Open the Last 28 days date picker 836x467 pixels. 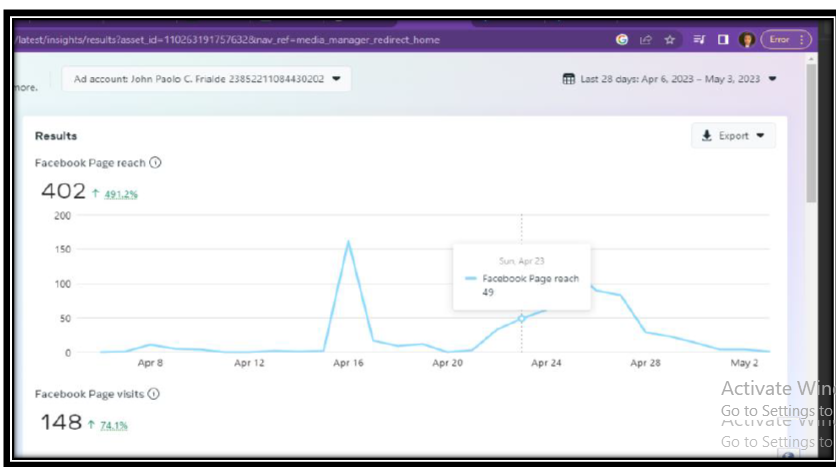point(670,79)
